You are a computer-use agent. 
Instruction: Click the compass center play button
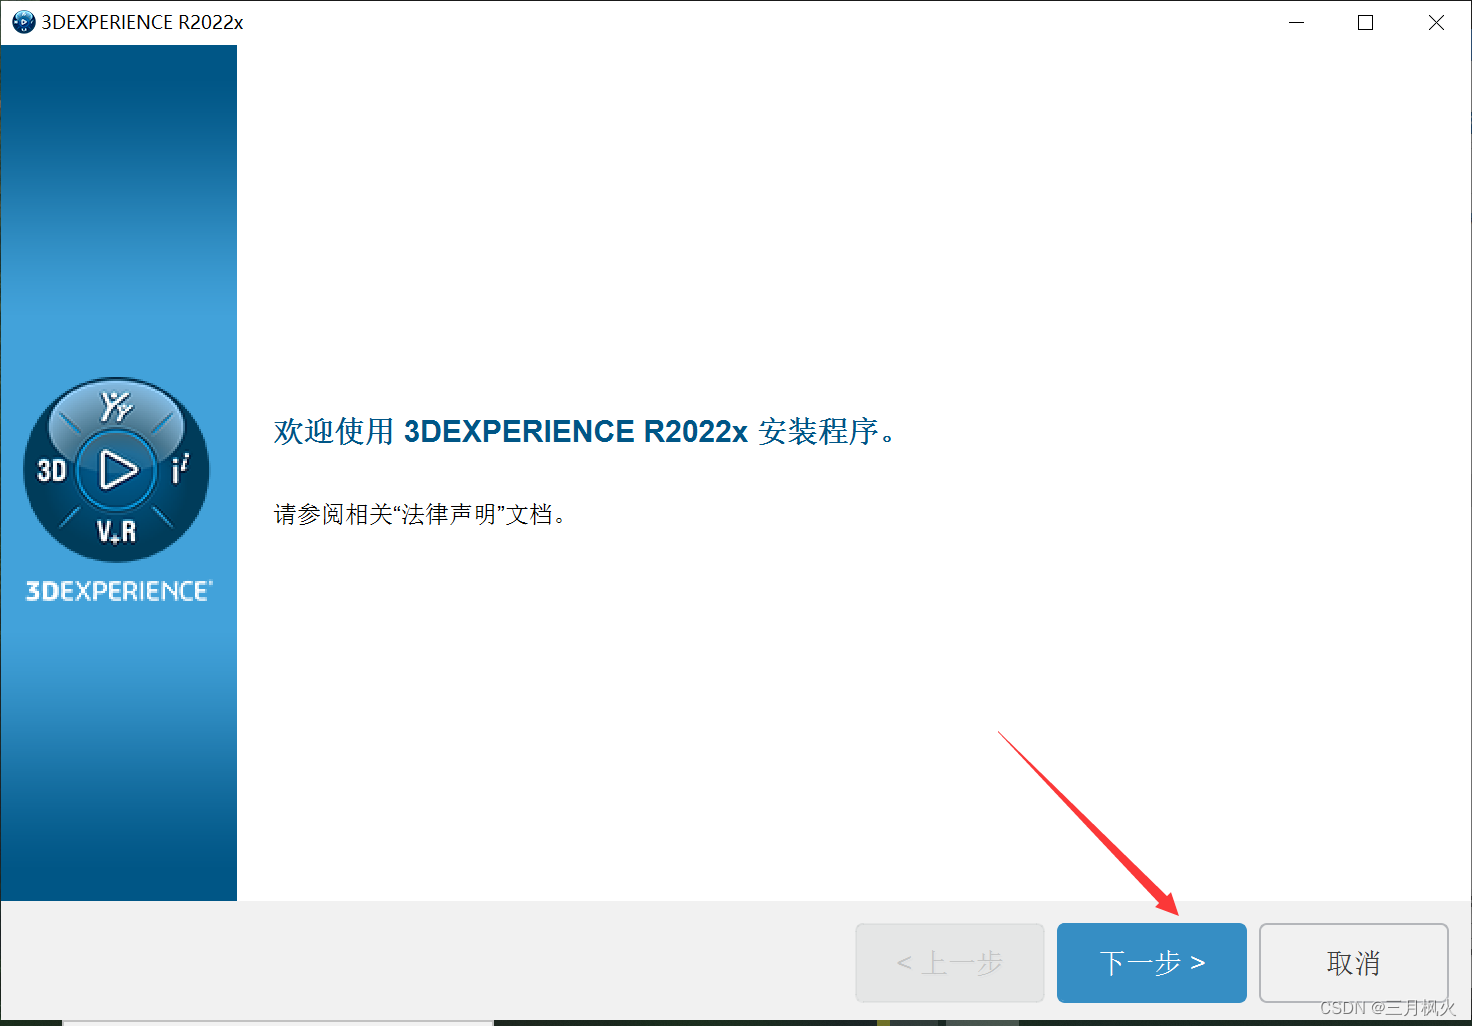click(x=117, y=469)
